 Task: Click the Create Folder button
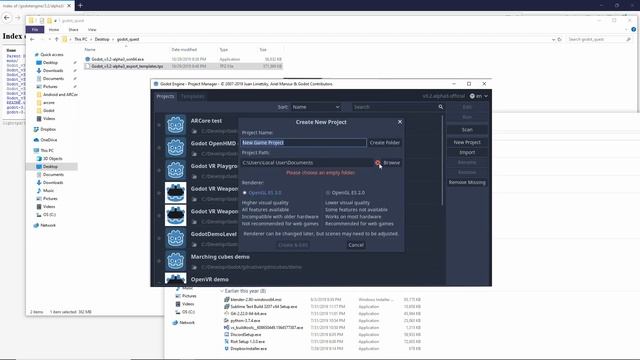(x=384, y=142)
